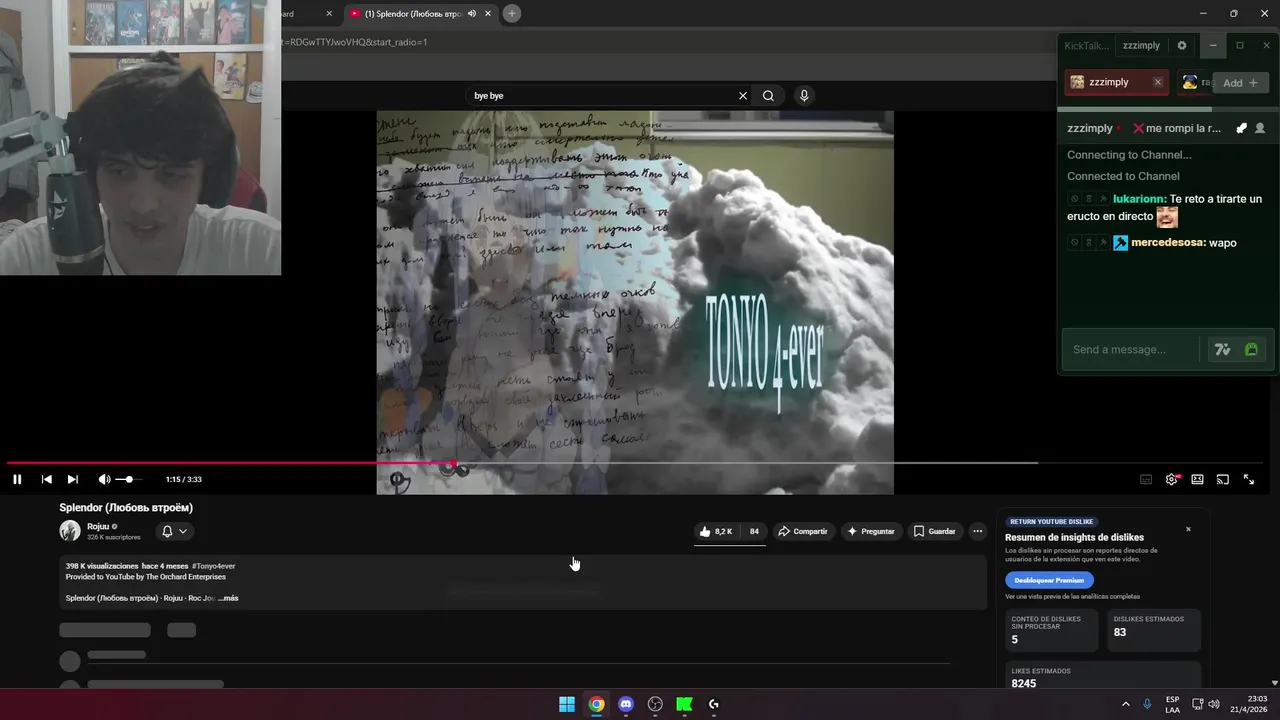Add a new chatroom in KickTalk
The image size is (1280, 720).
[x=1241, y=83]
